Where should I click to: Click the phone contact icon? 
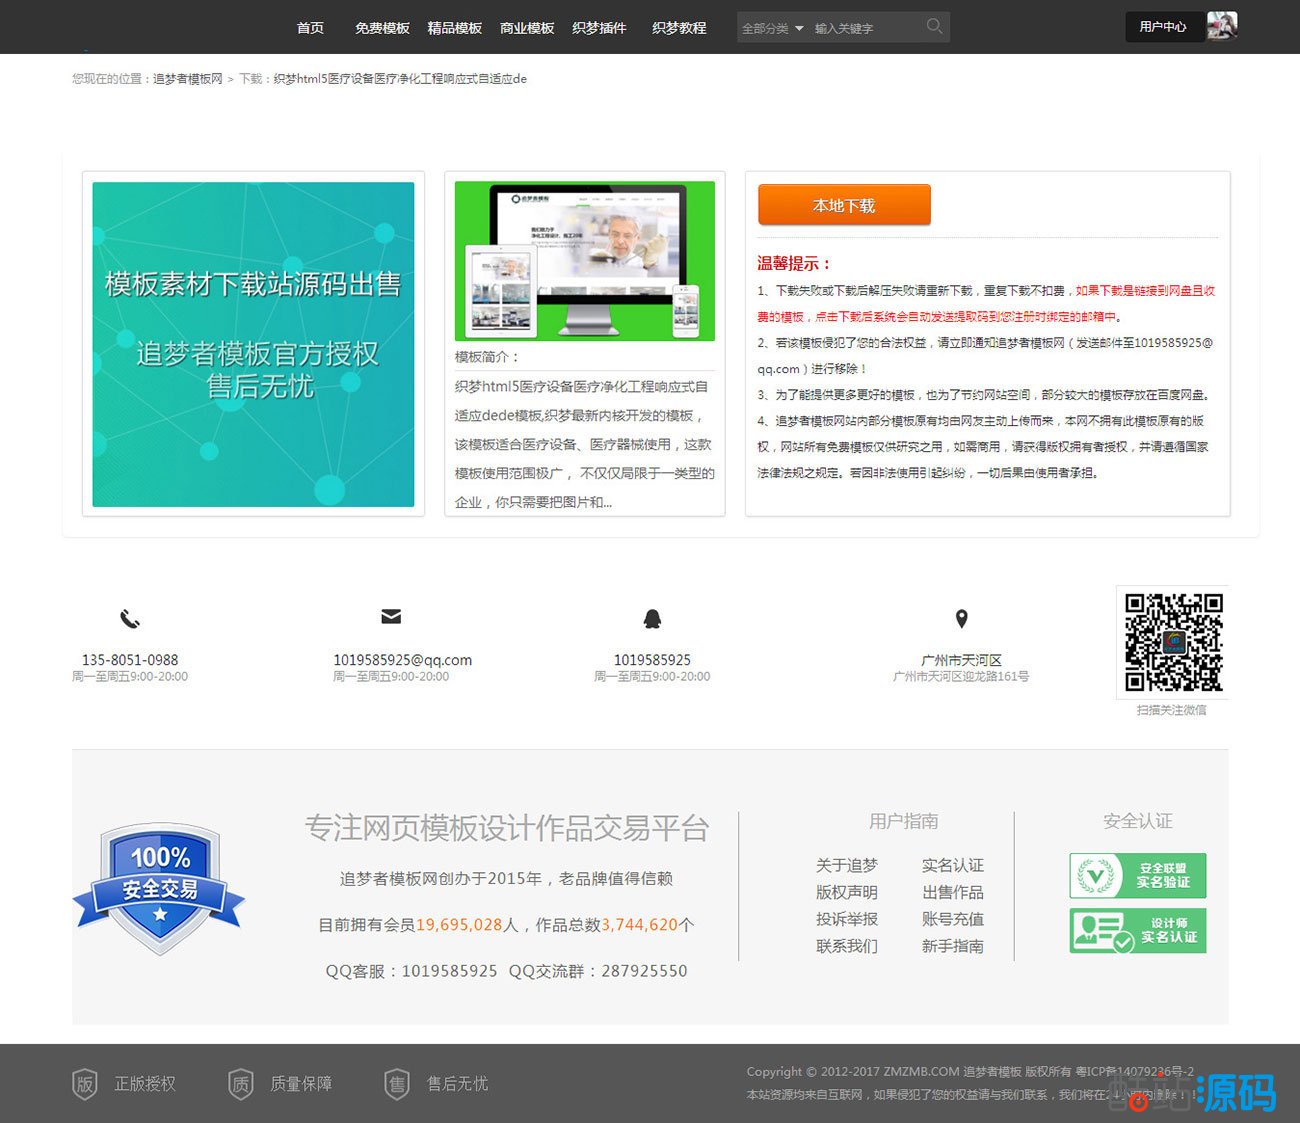[x=130, y=619]
